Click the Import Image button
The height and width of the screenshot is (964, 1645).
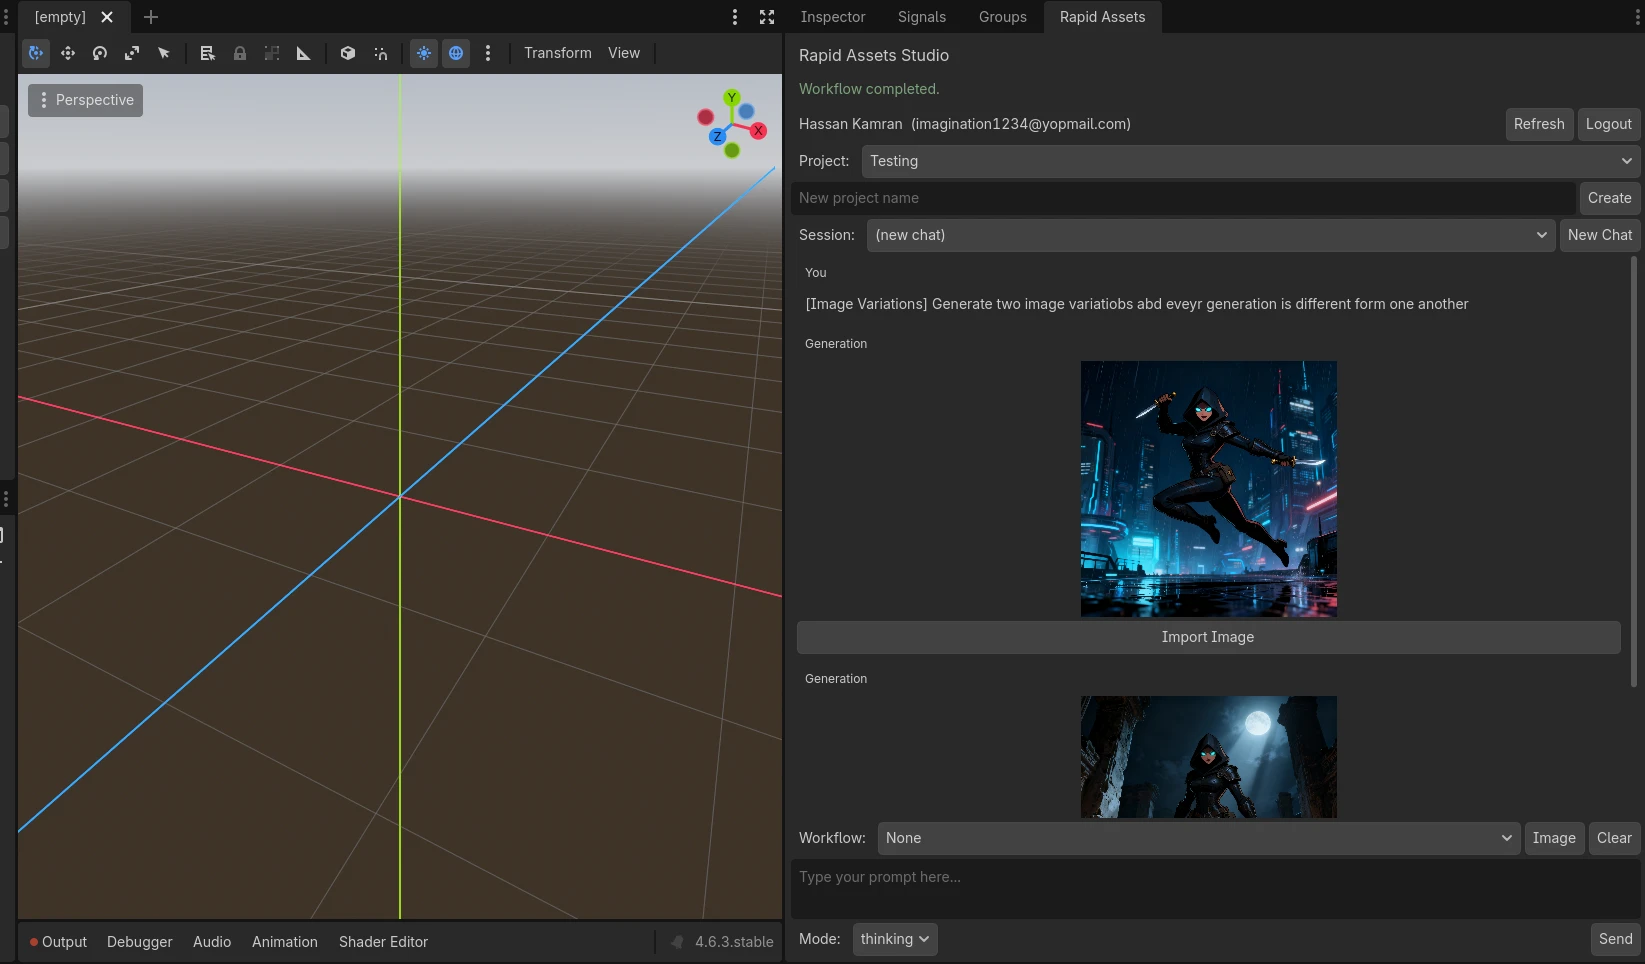(1208, 637)
